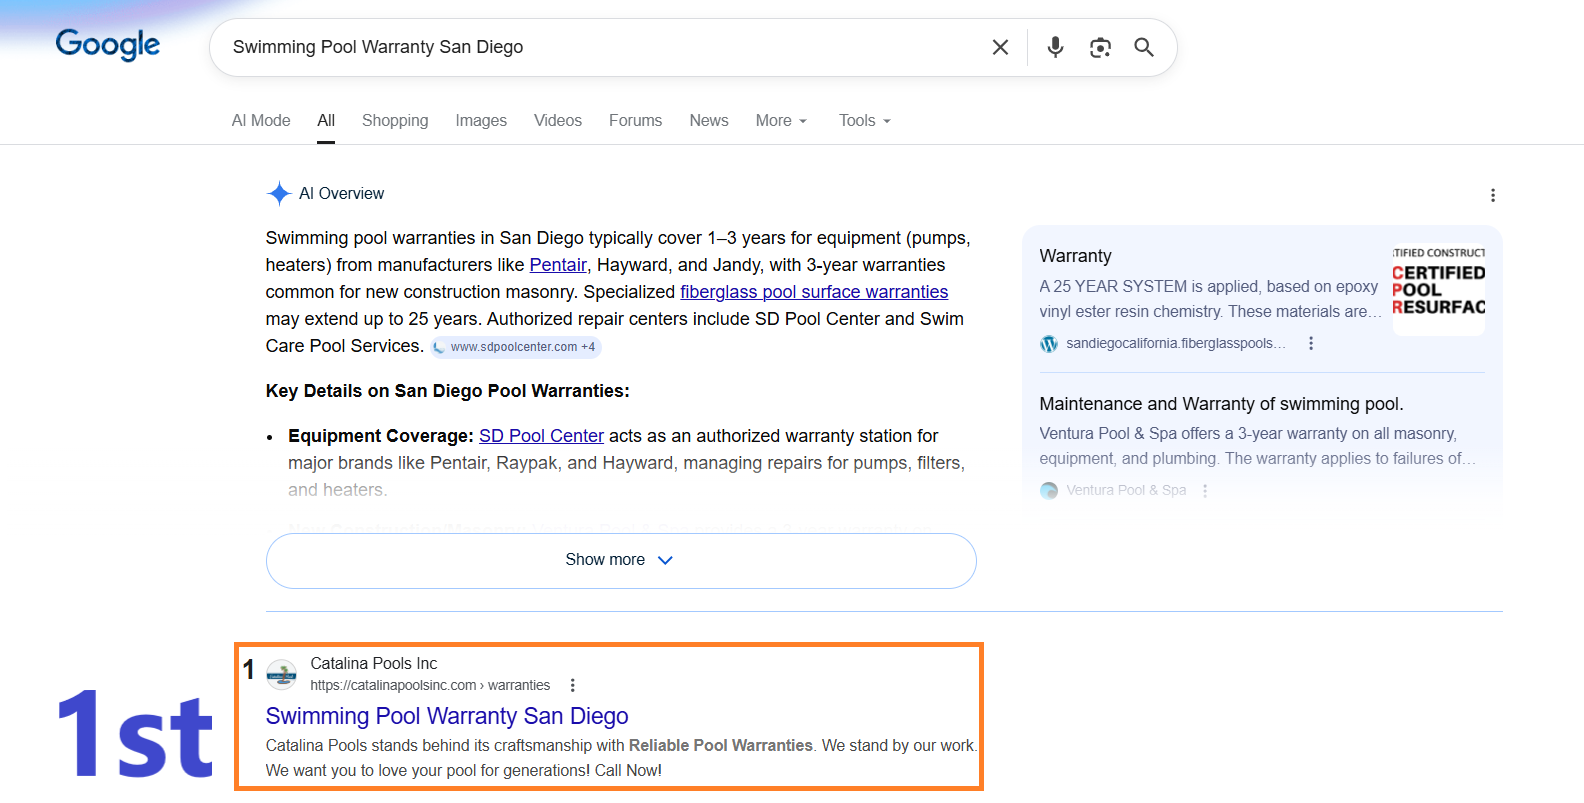Viewport: 1584px width, 803px height.
Task: Expand the More search filters dropdown
Action: (x=781, y=120)
